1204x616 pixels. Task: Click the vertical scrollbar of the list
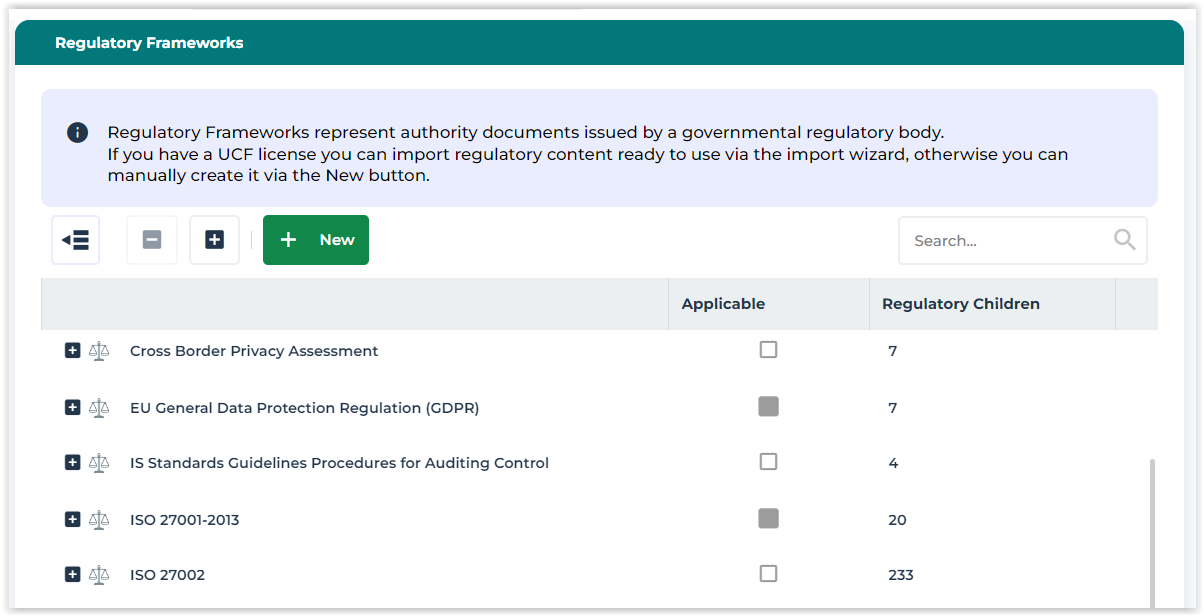tap(1152, 530)
